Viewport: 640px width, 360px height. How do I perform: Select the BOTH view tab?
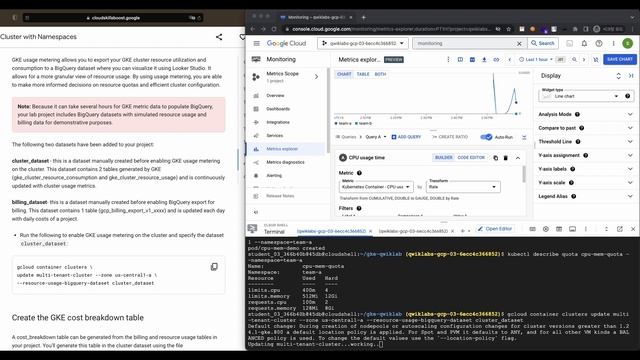(380, 74)
